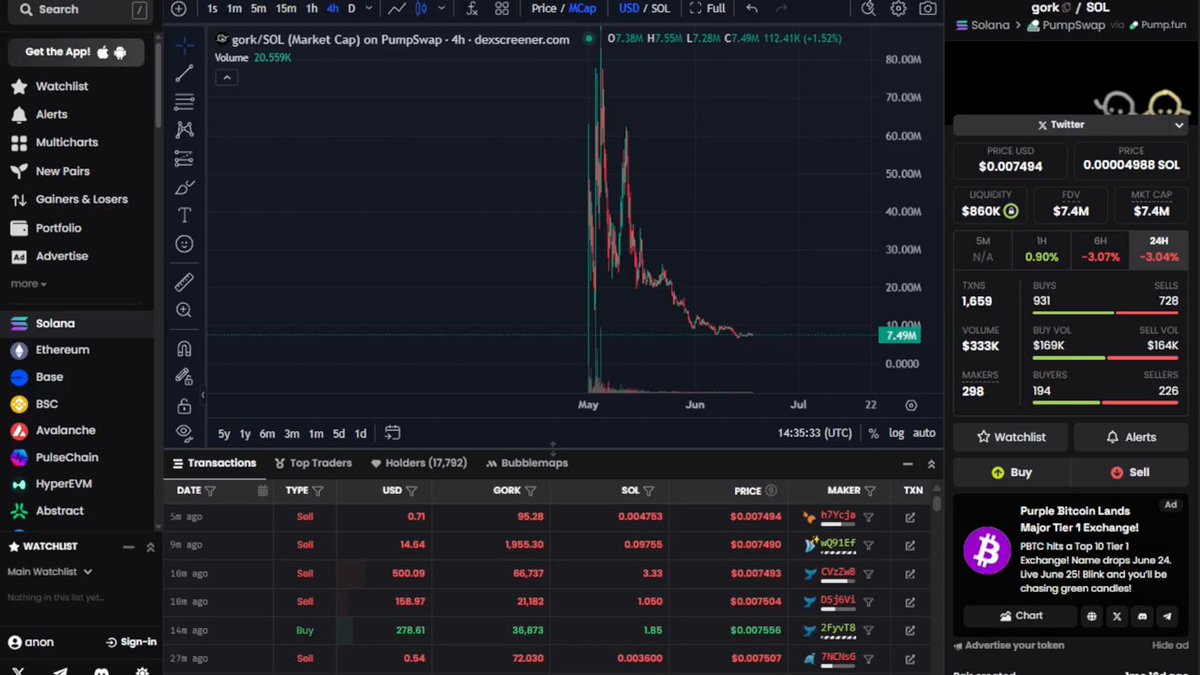Select the pattern drawing tool

pyautogui.click(x=184, y=129)
